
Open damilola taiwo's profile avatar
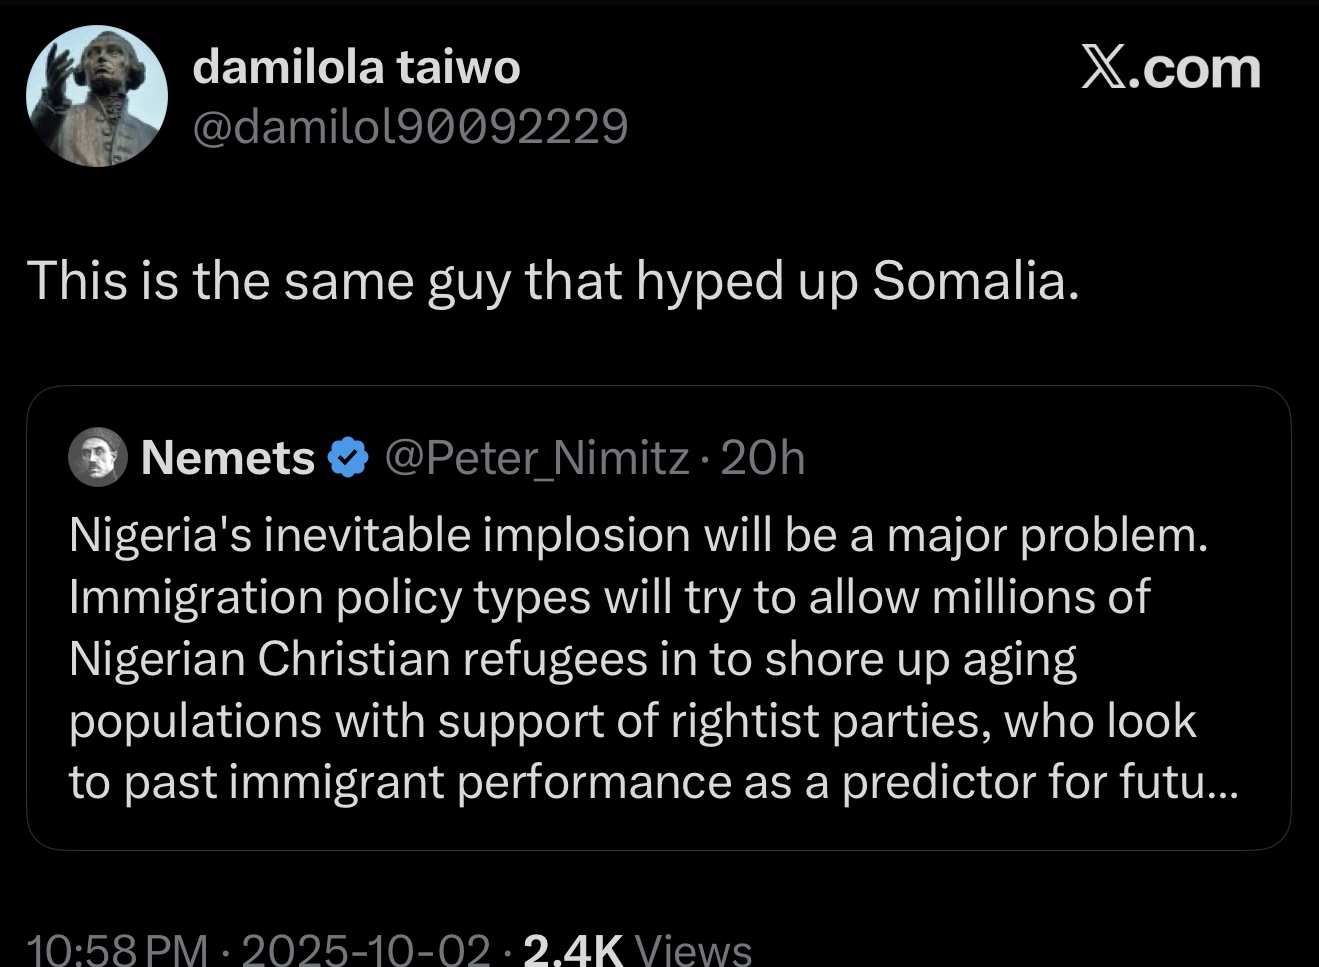click(96, 96)
